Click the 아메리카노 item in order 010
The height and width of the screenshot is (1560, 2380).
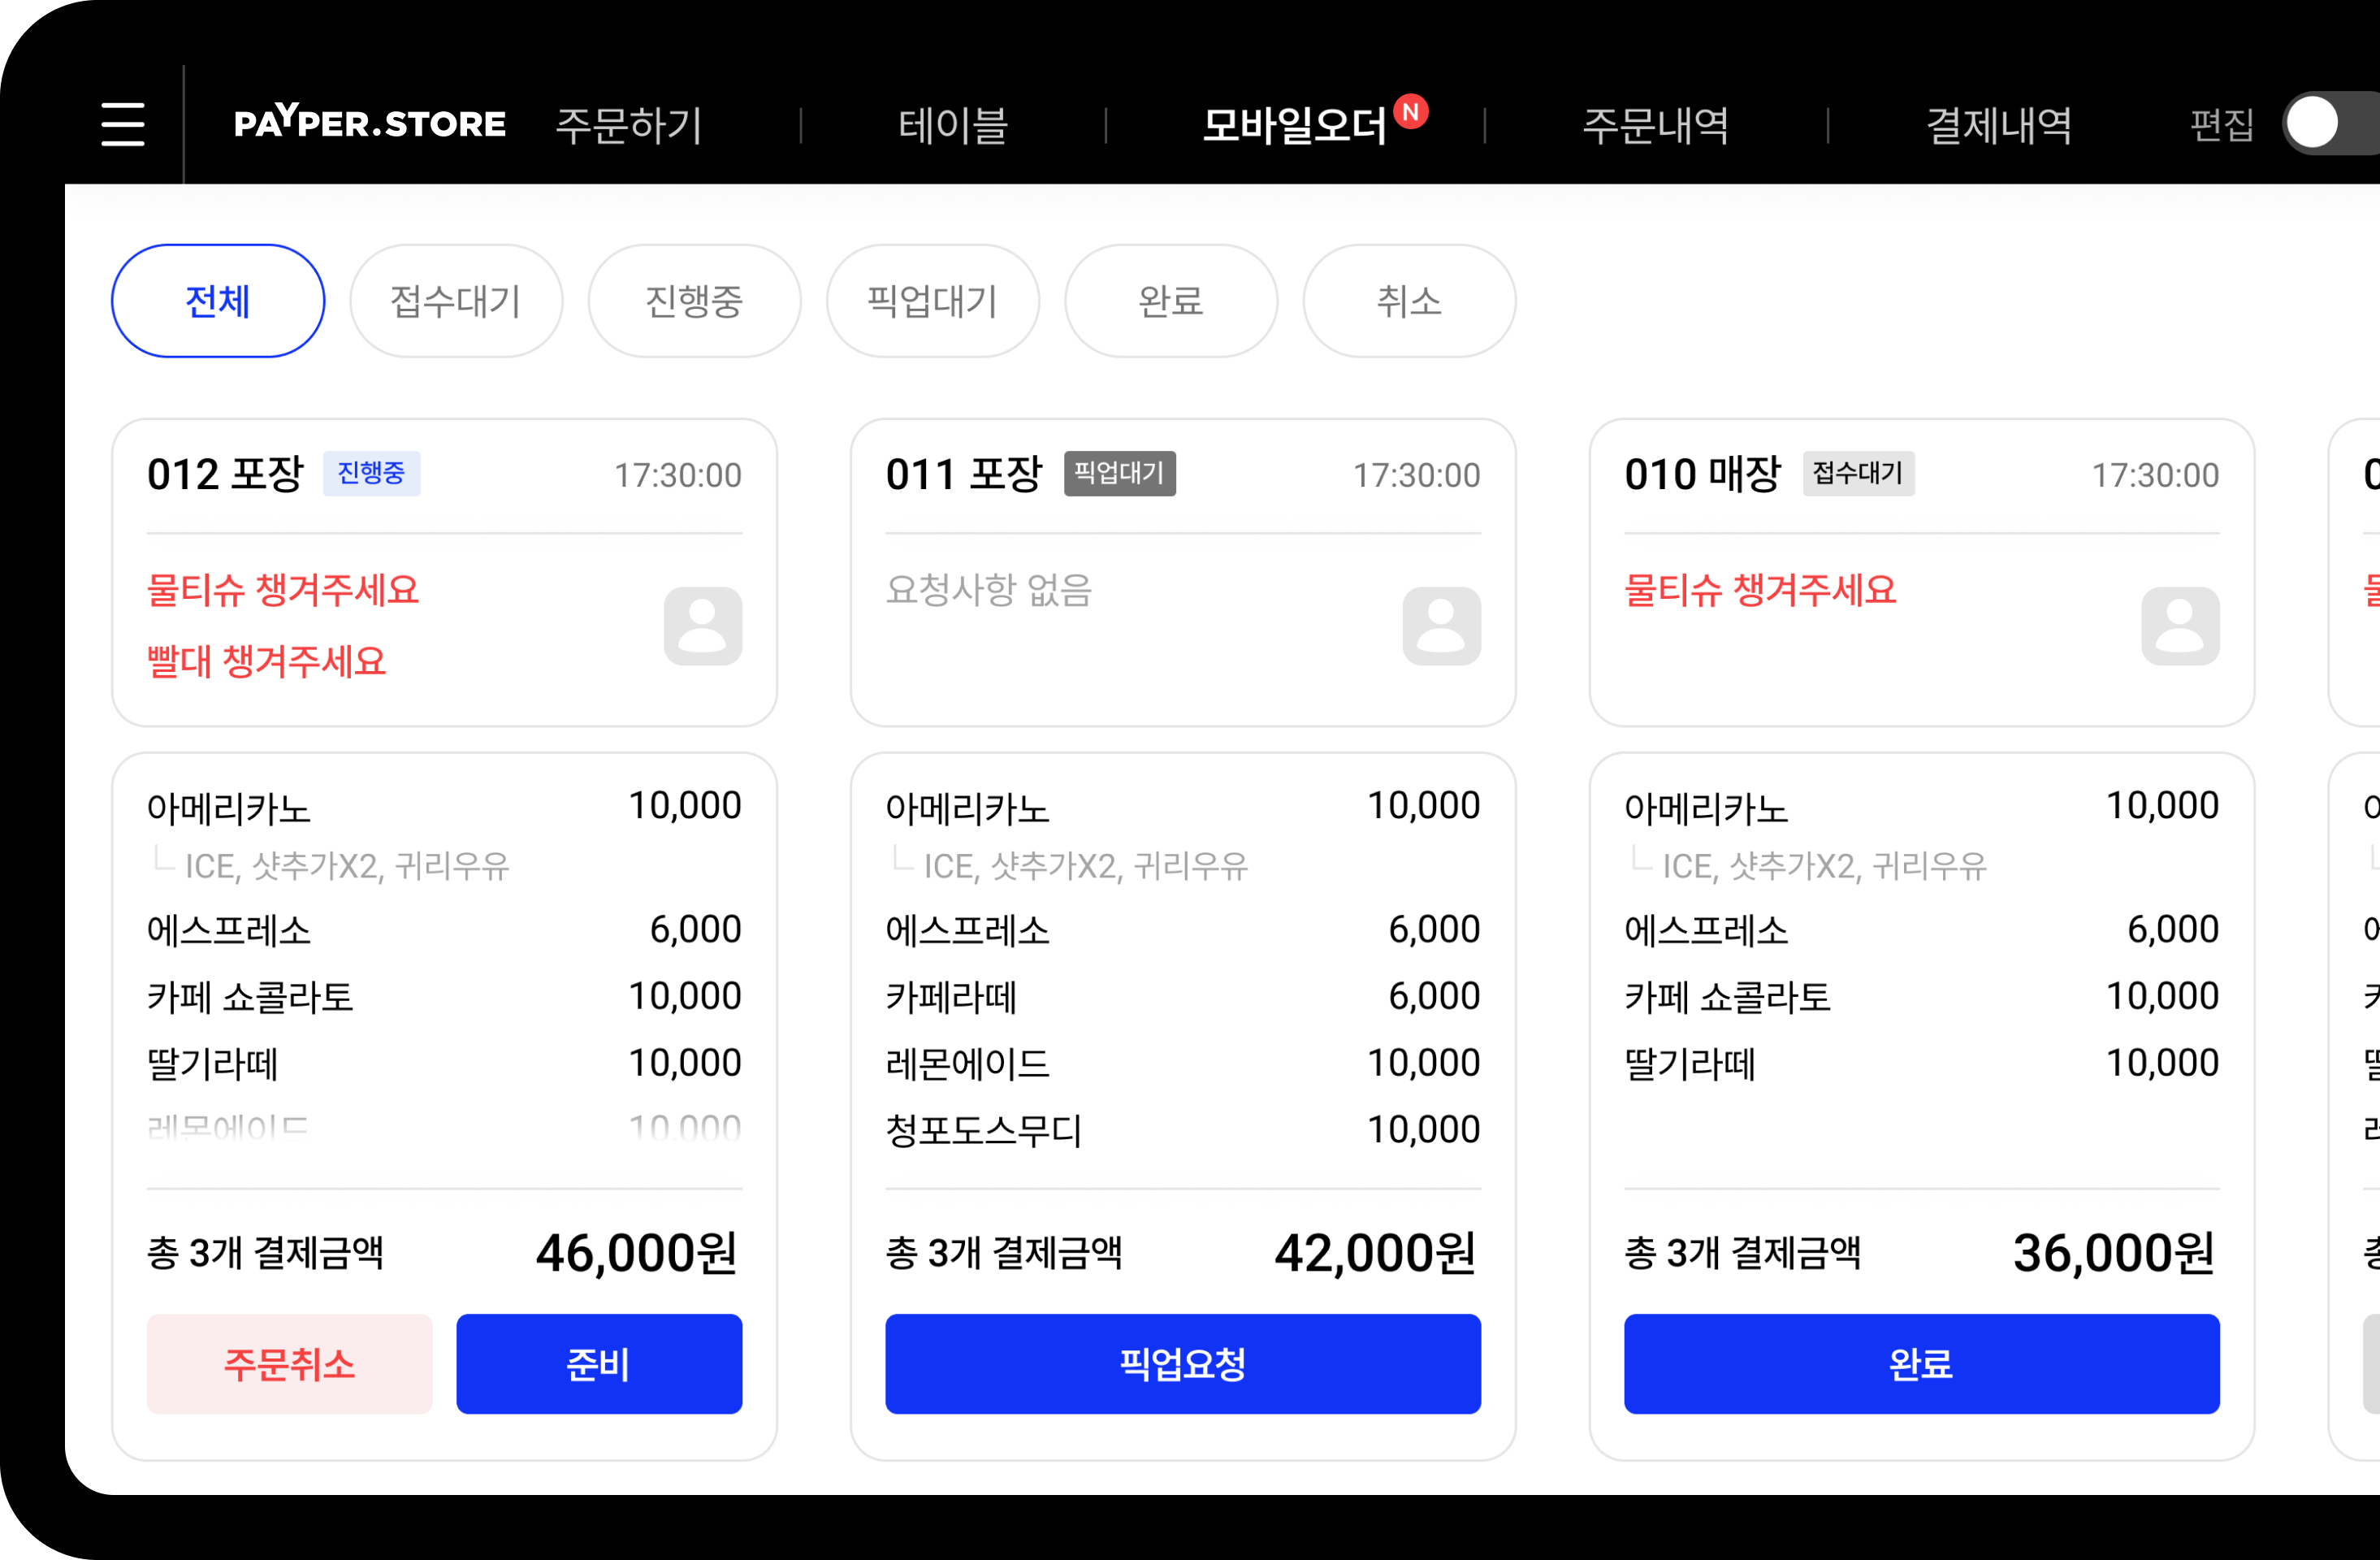(x=1706, y=808)
